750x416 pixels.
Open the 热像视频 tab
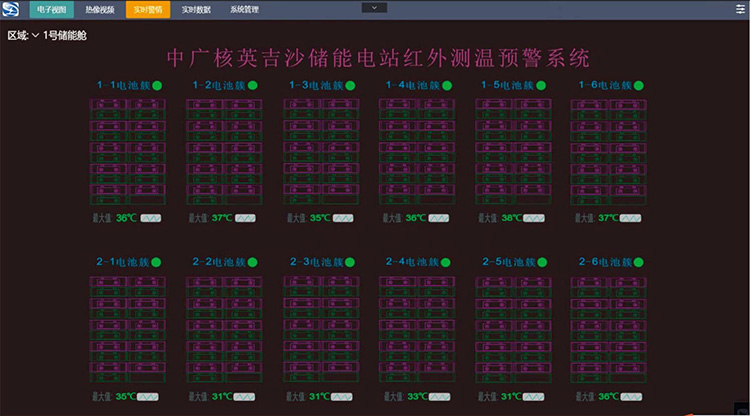point(100,10)
